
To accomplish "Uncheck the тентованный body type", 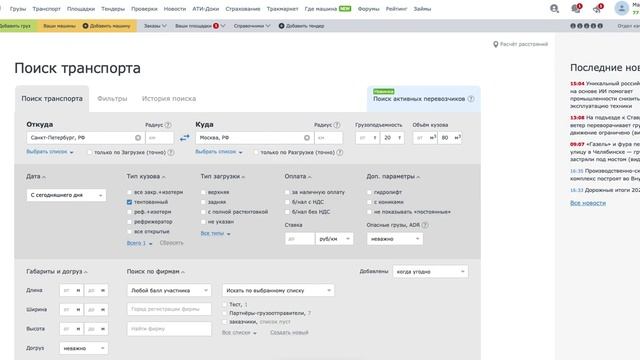I will (x=129, y=202).
